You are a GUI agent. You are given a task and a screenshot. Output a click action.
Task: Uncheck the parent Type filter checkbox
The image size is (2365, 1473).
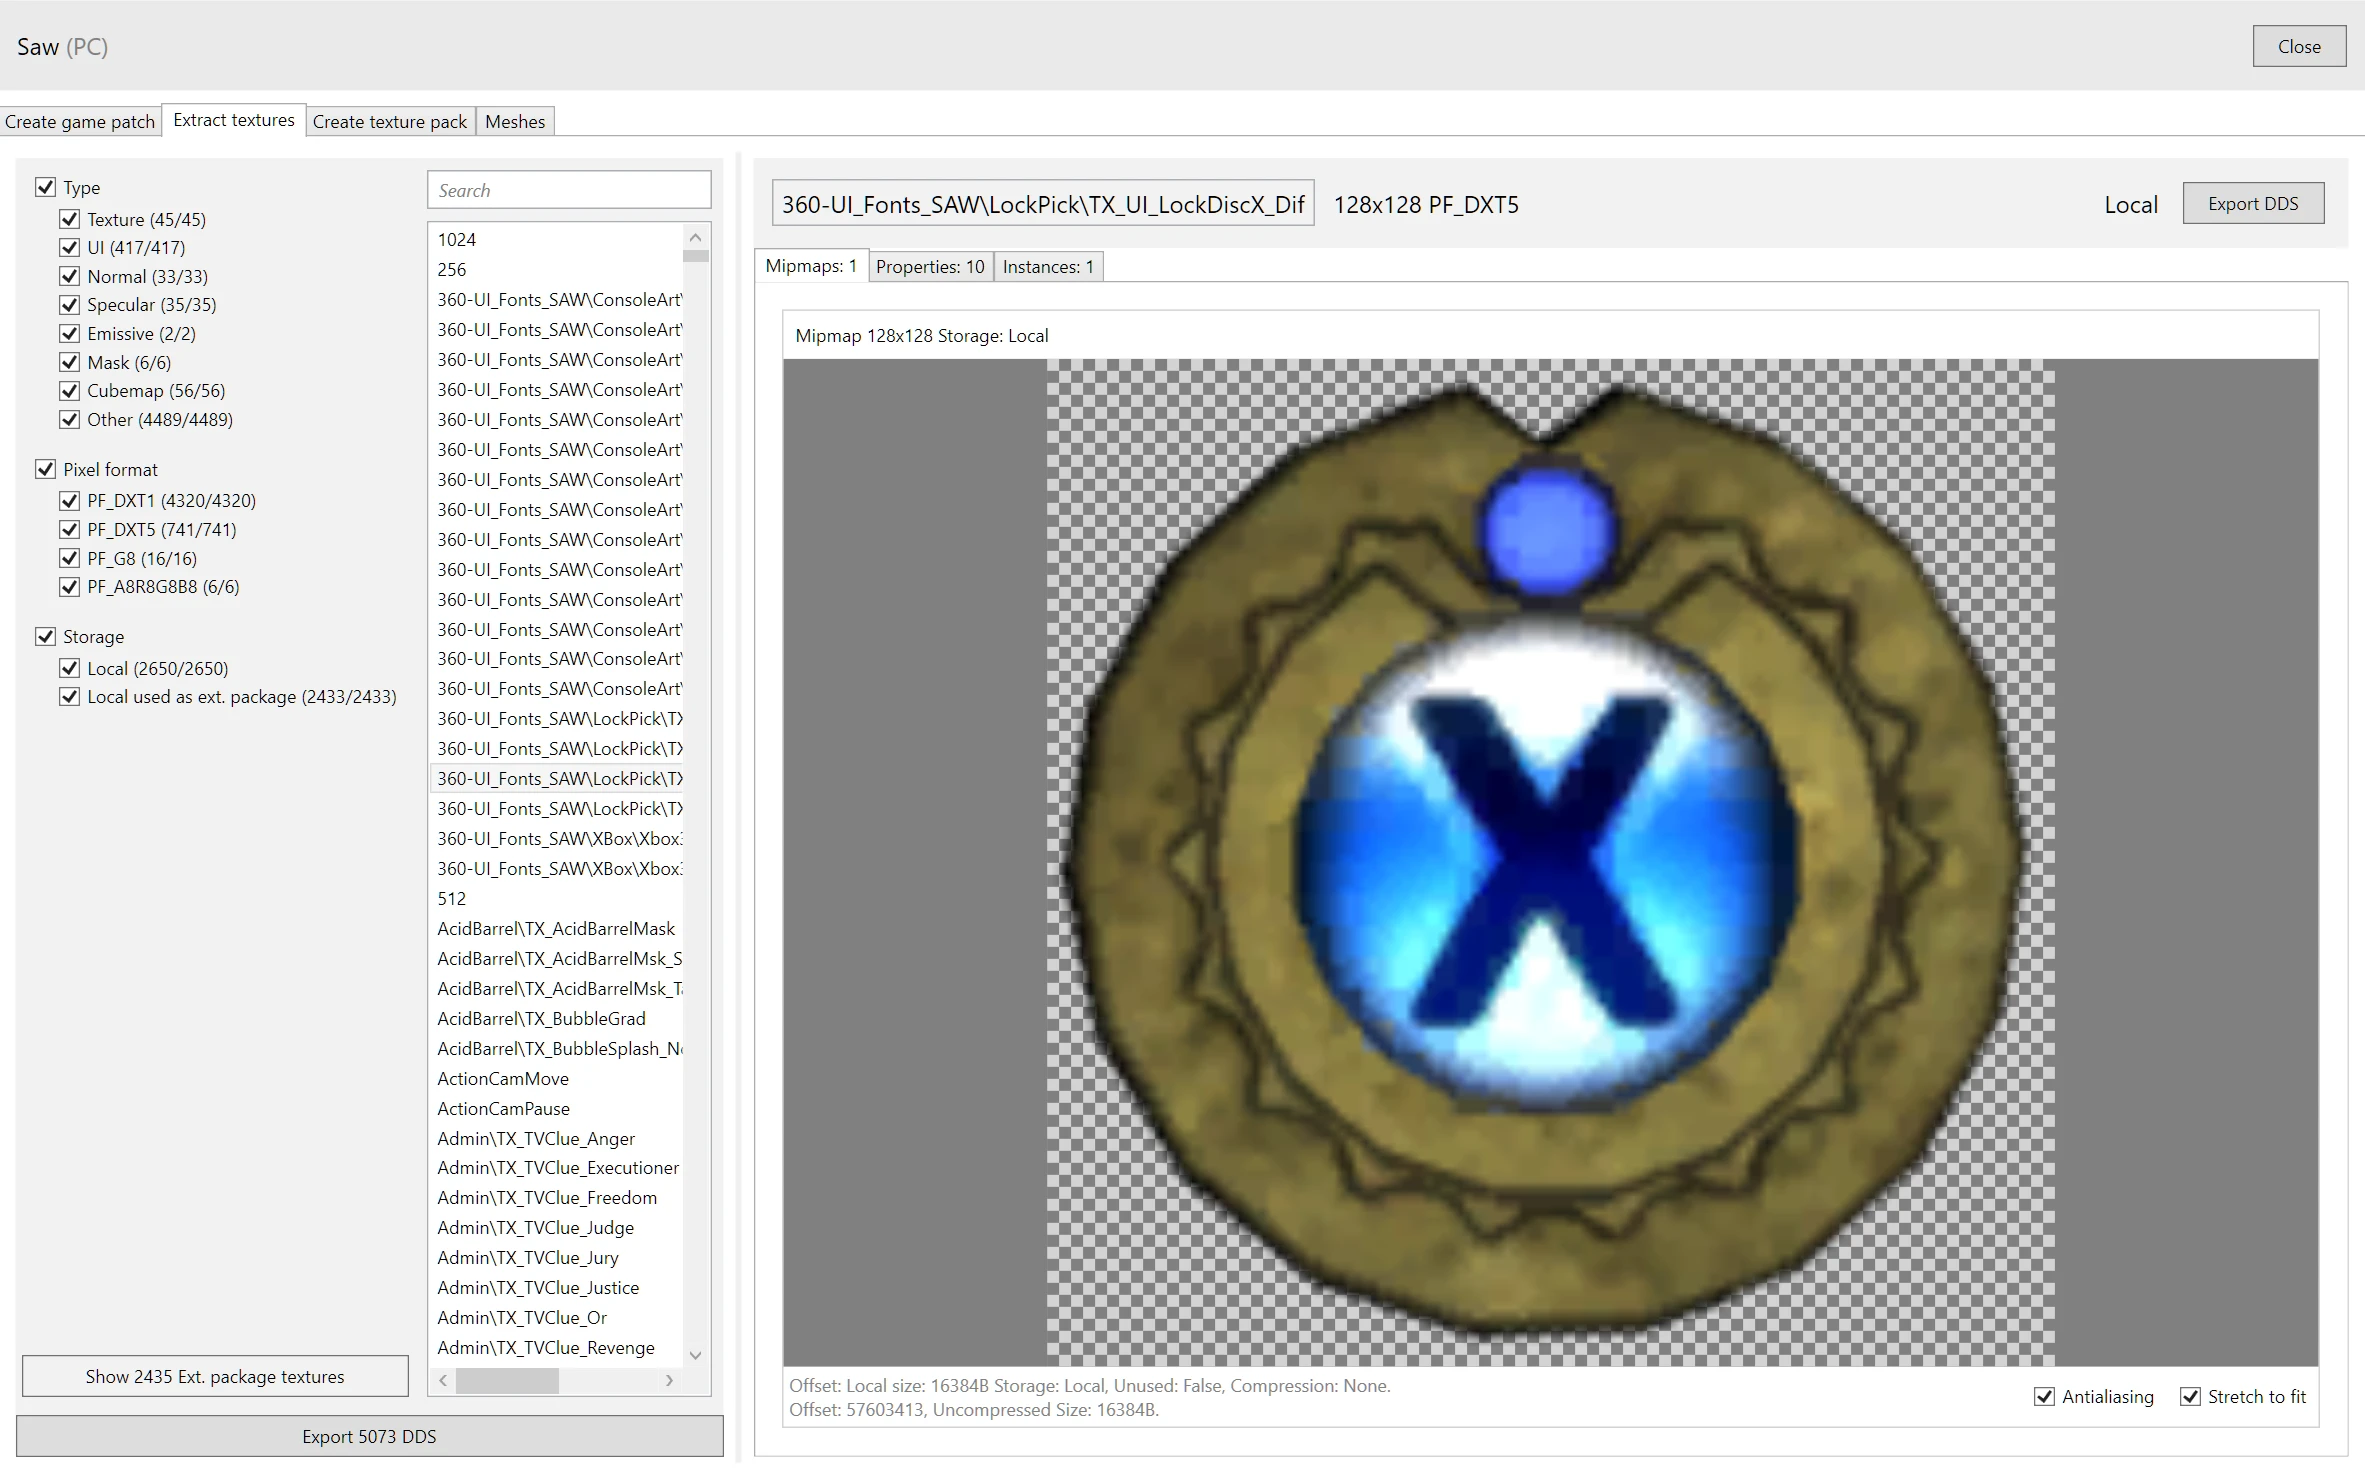tap(45, 187)
